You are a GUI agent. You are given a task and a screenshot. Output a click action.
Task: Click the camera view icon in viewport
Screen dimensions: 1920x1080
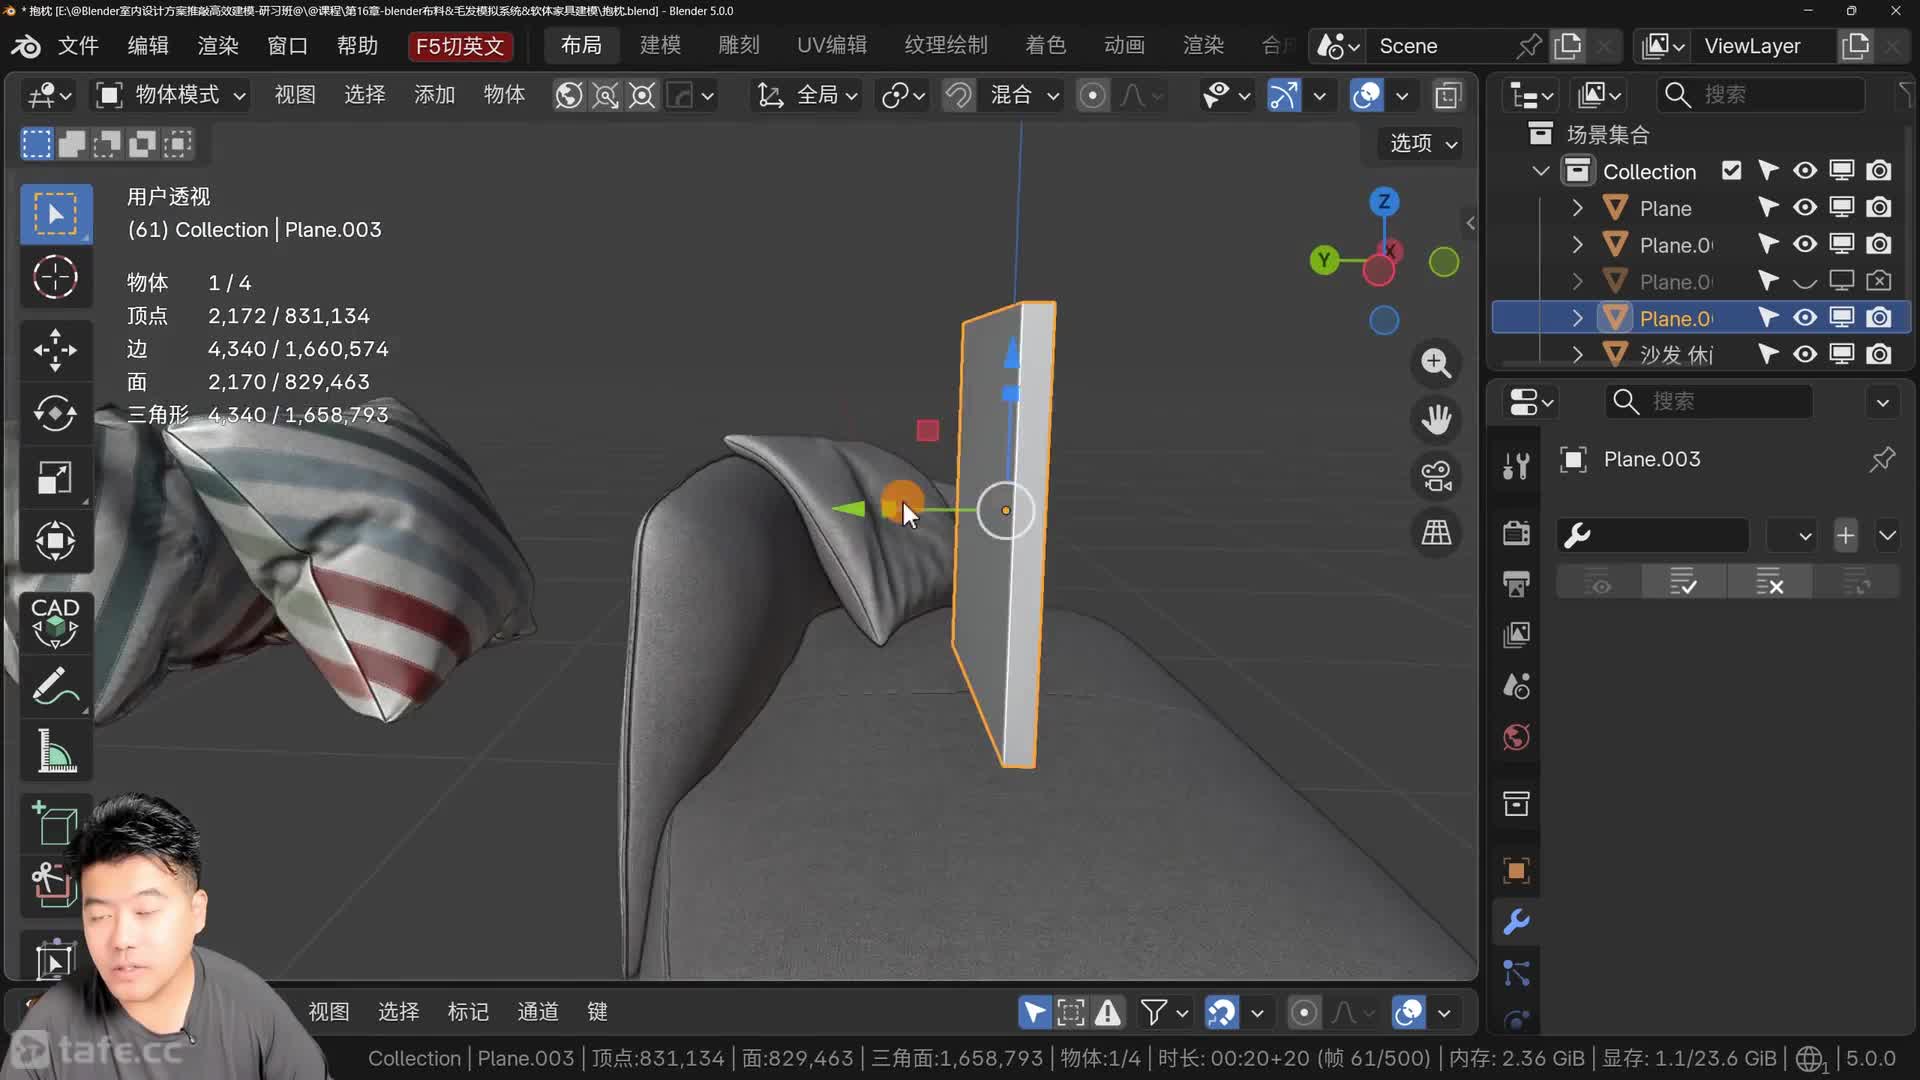[1437, 476]
